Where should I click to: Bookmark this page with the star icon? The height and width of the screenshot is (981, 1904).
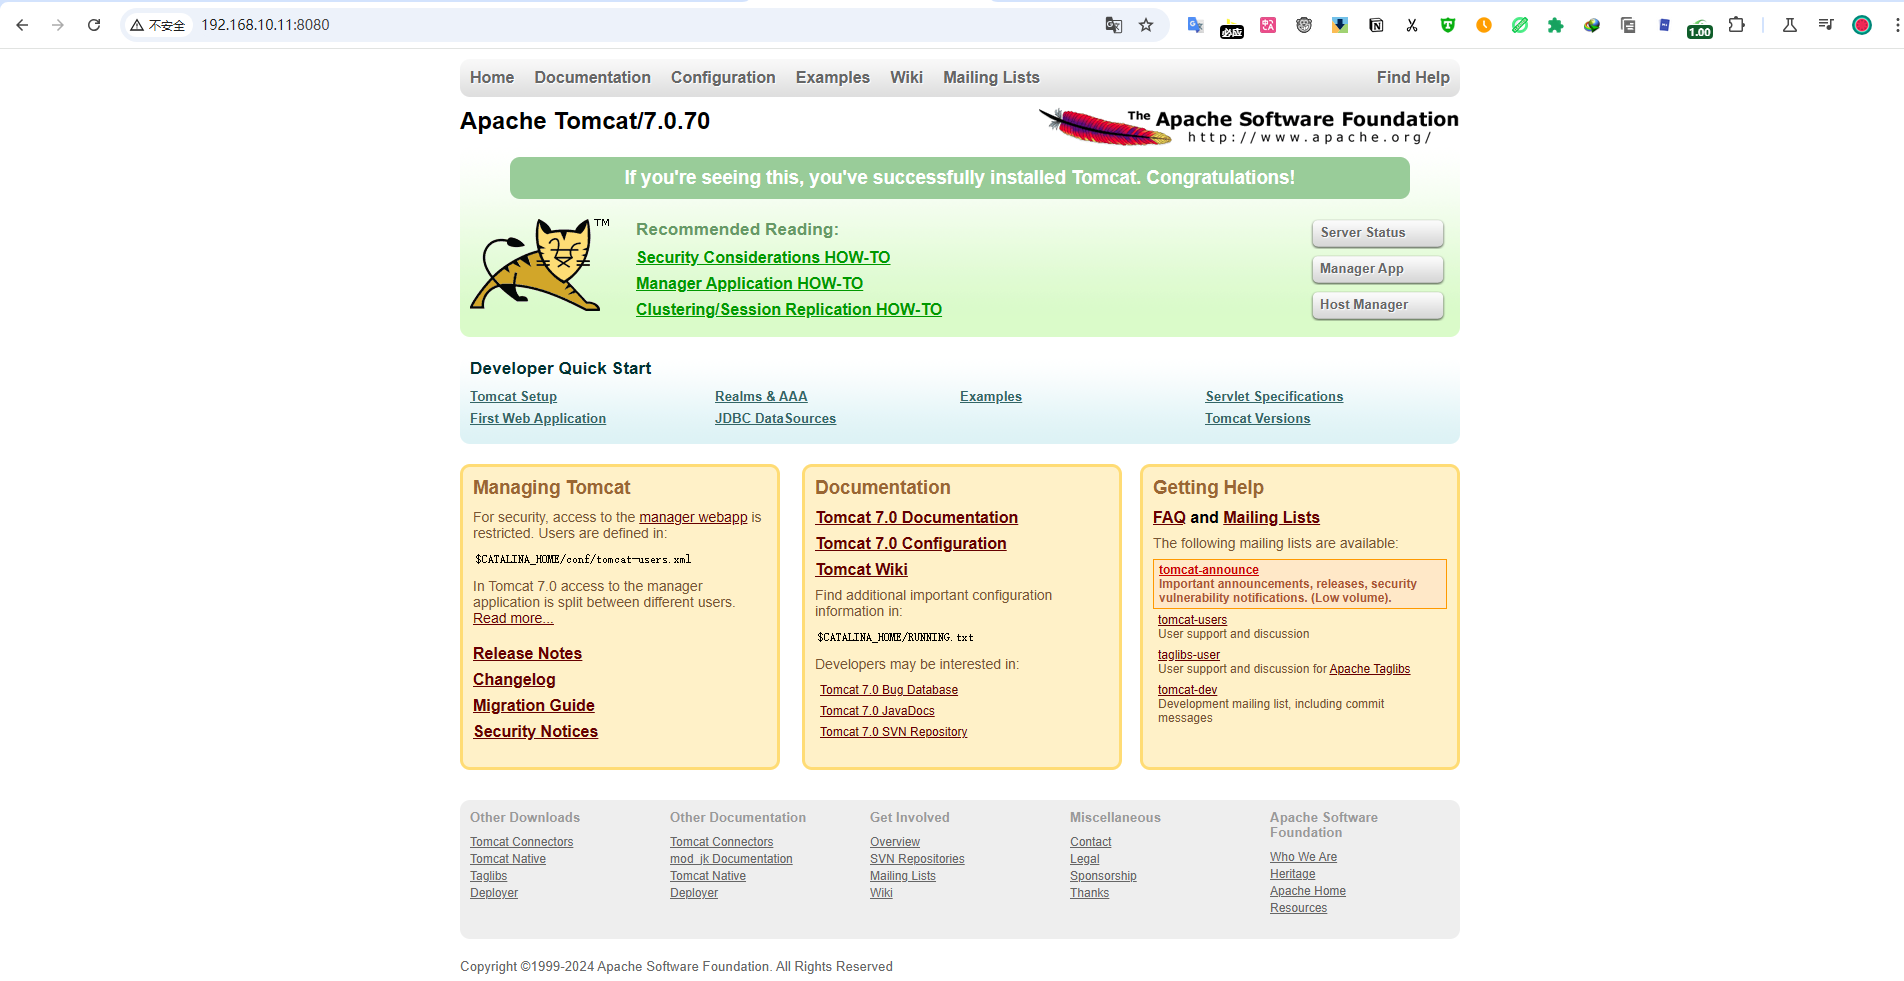(x=1146, y=25)
